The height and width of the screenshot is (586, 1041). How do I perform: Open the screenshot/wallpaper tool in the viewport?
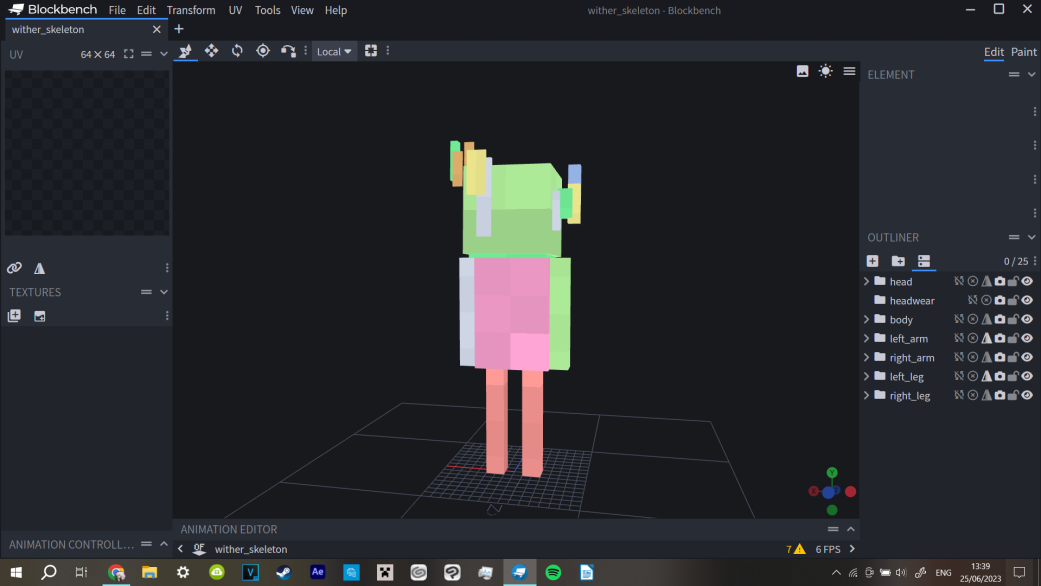(x=804, y=71)
